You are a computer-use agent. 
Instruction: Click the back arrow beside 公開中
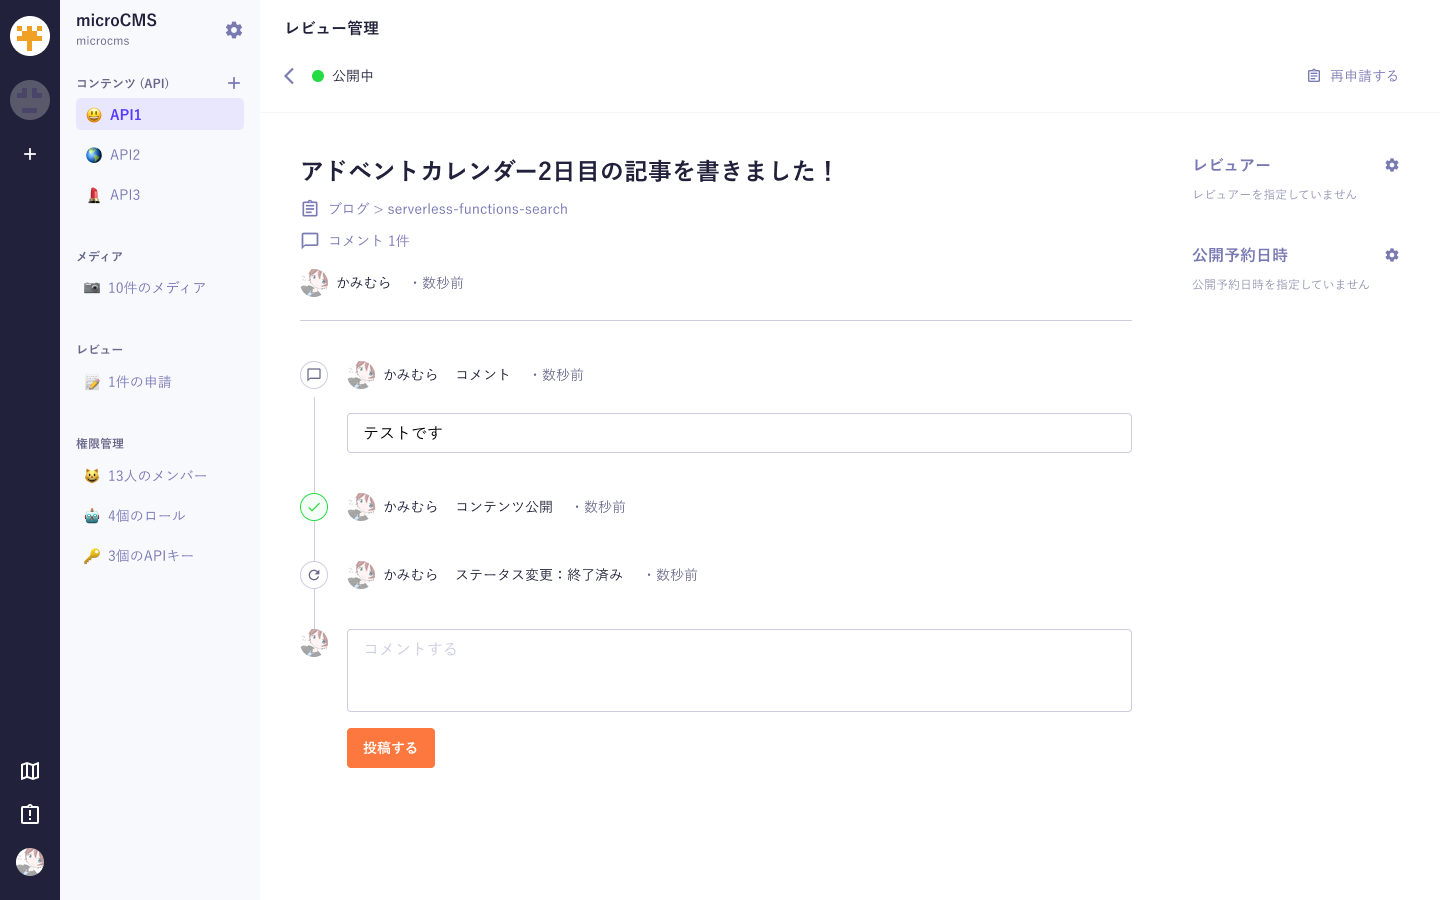pyautogui.click(x=289, y=76)
